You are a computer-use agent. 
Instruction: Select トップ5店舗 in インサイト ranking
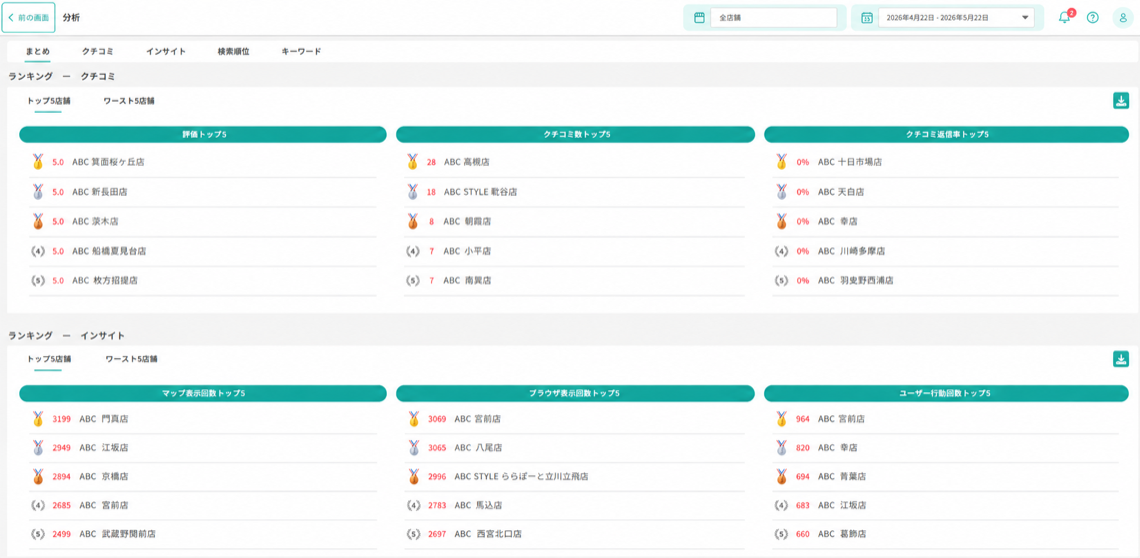[x=49, y=359]
